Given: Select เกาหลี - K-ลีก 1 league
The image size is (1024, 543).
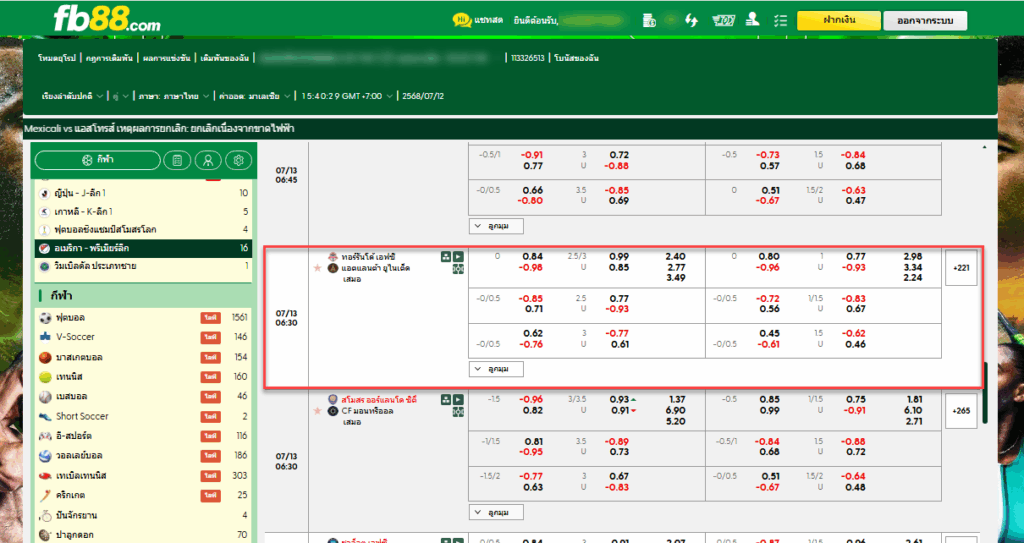Looking at the screenshot, I should click(144, 212).
